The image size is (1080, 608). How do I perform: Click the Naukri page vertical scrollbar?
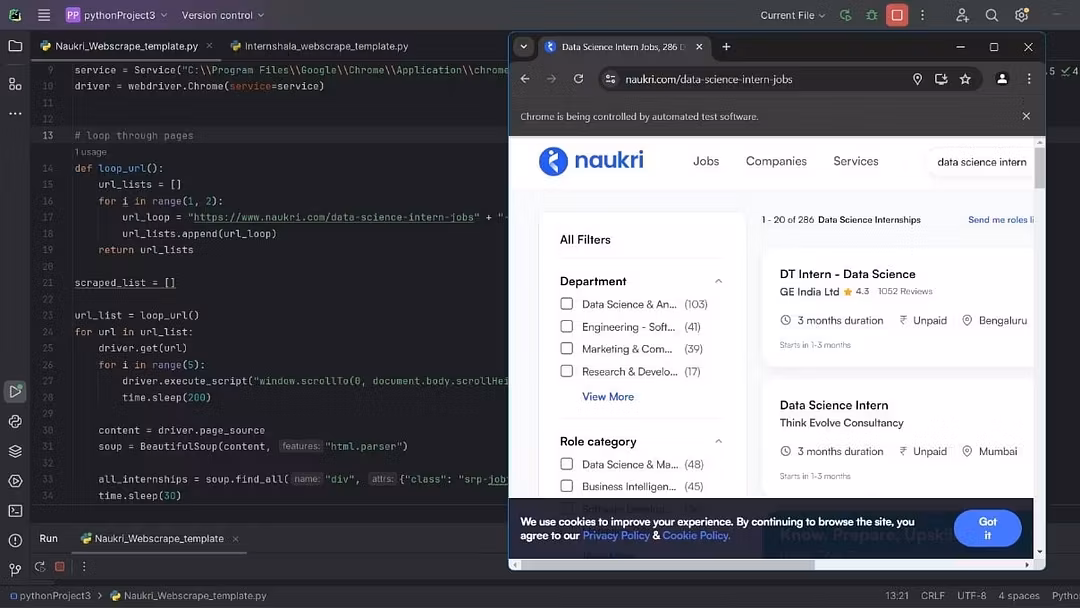click(x=1039, y=167)
